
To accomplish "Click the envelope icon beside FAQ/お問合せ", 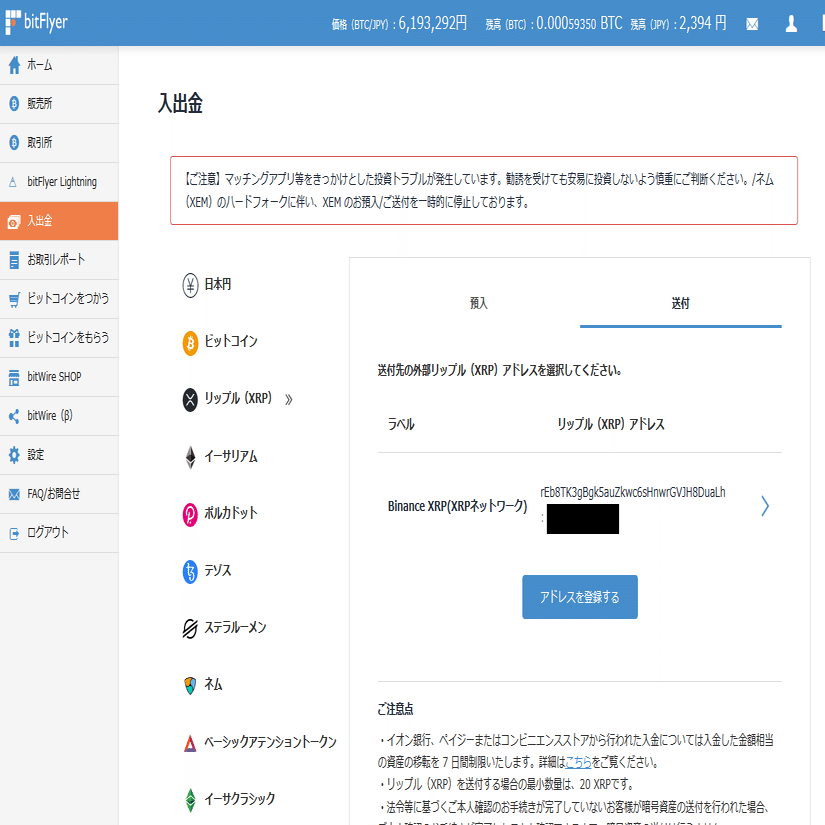I will pyautogui.click(x=14, y=494).
